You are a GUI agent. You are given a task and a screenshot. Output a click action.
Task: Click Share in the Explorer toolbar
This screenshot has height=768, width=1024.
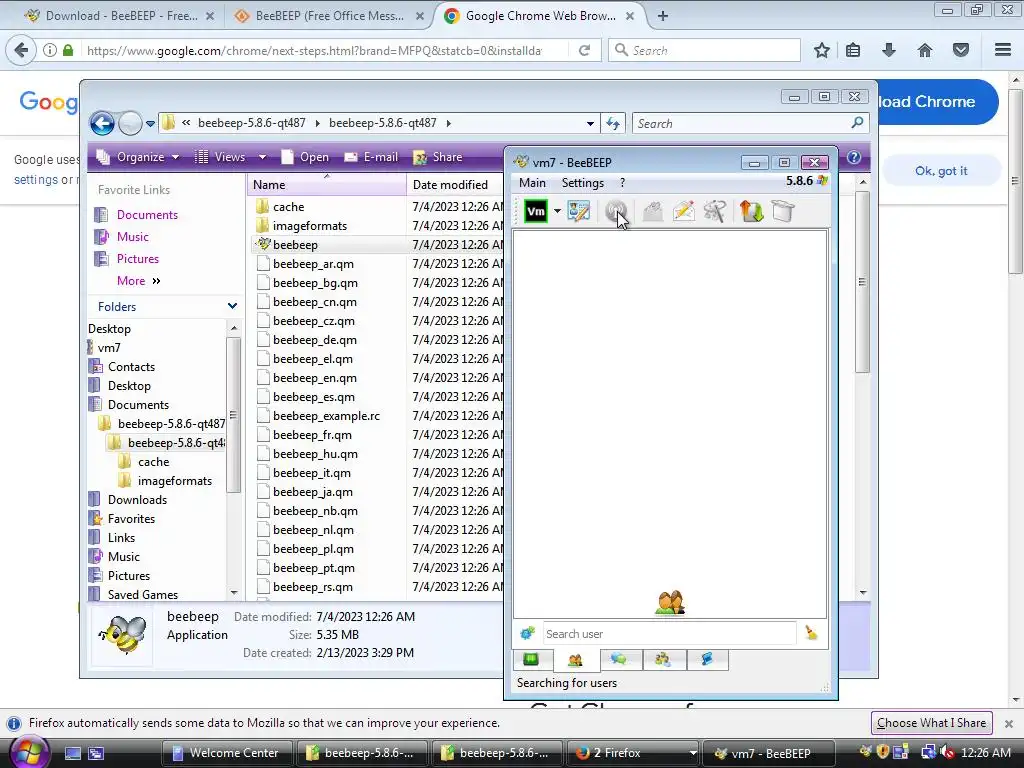coord(438,157)
